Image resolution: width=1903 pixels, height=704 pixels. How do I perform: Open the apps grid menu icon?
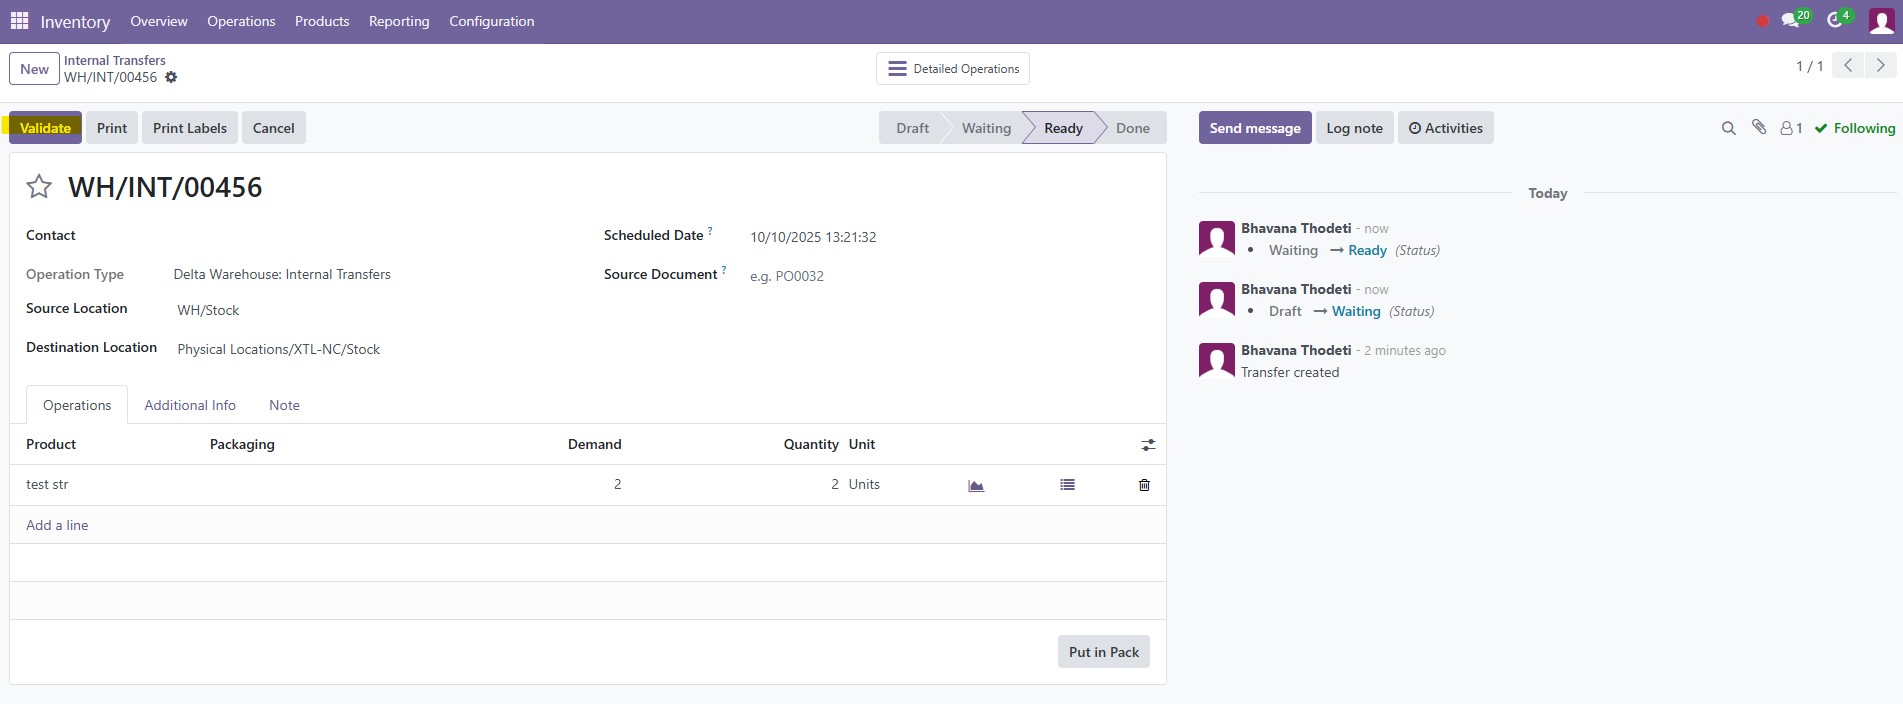[19, 21]
